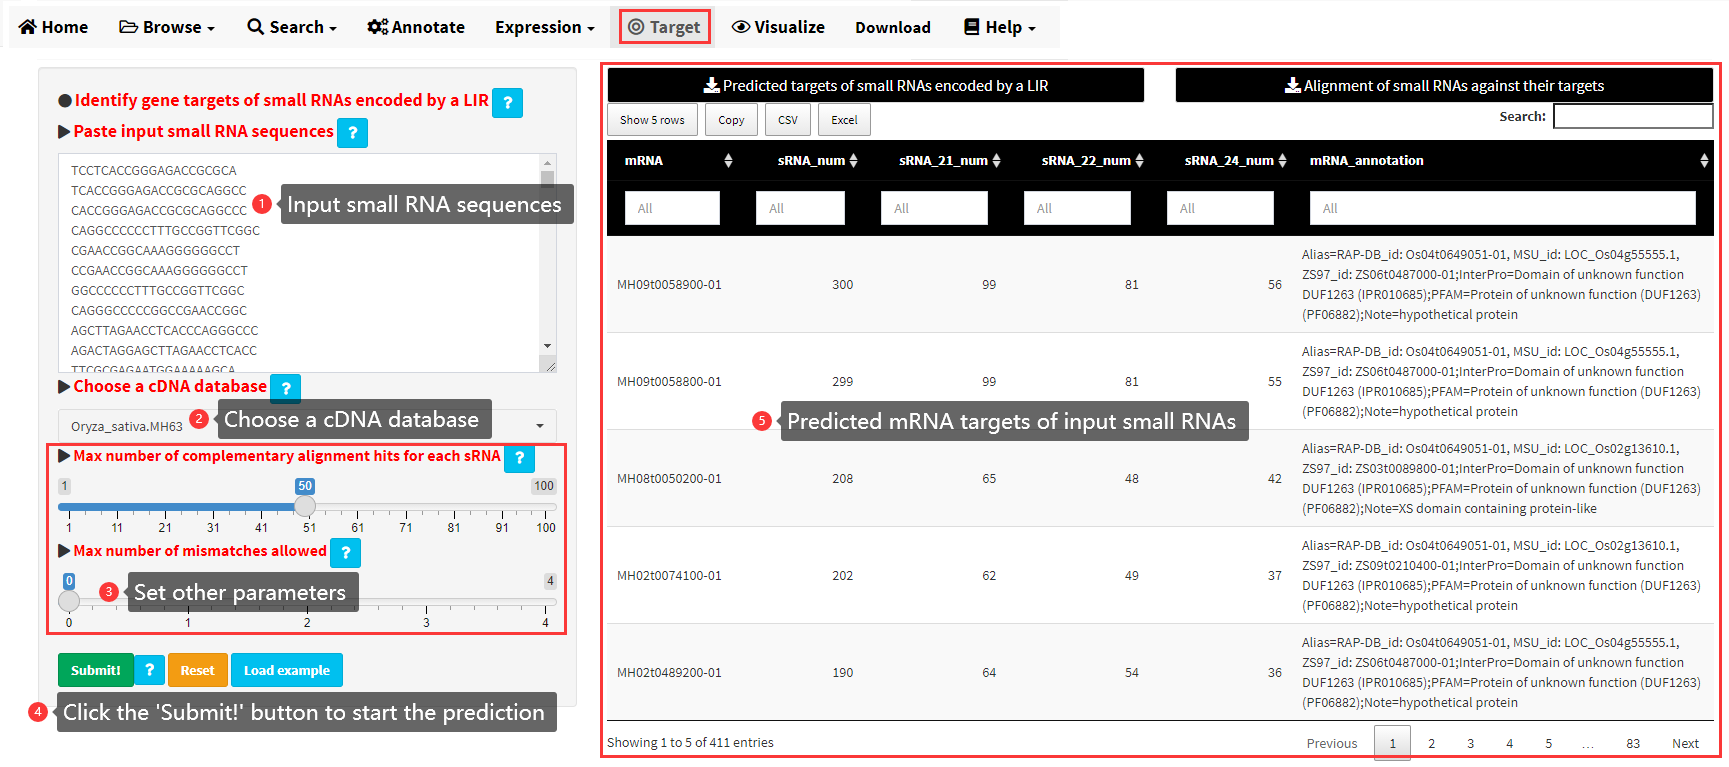The image size is (1729, 767).
Task: Click the alignment hits slider handle at 50
Action: click(305, 507)
